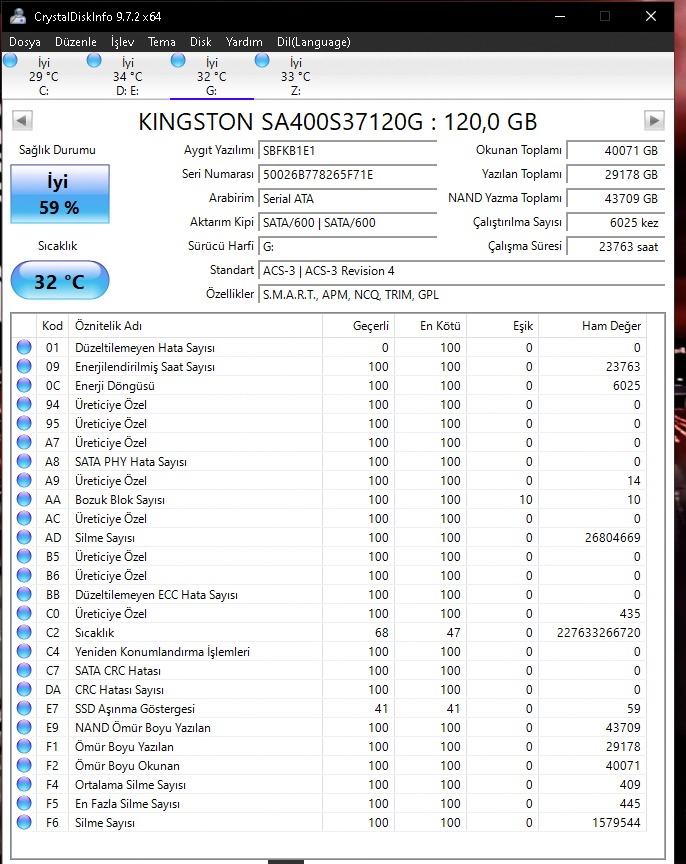Viewport: 686px width, 864px height.
Task: Click the NAND Yazma Toplamı value 43709 GB
Action: point(616,198)
